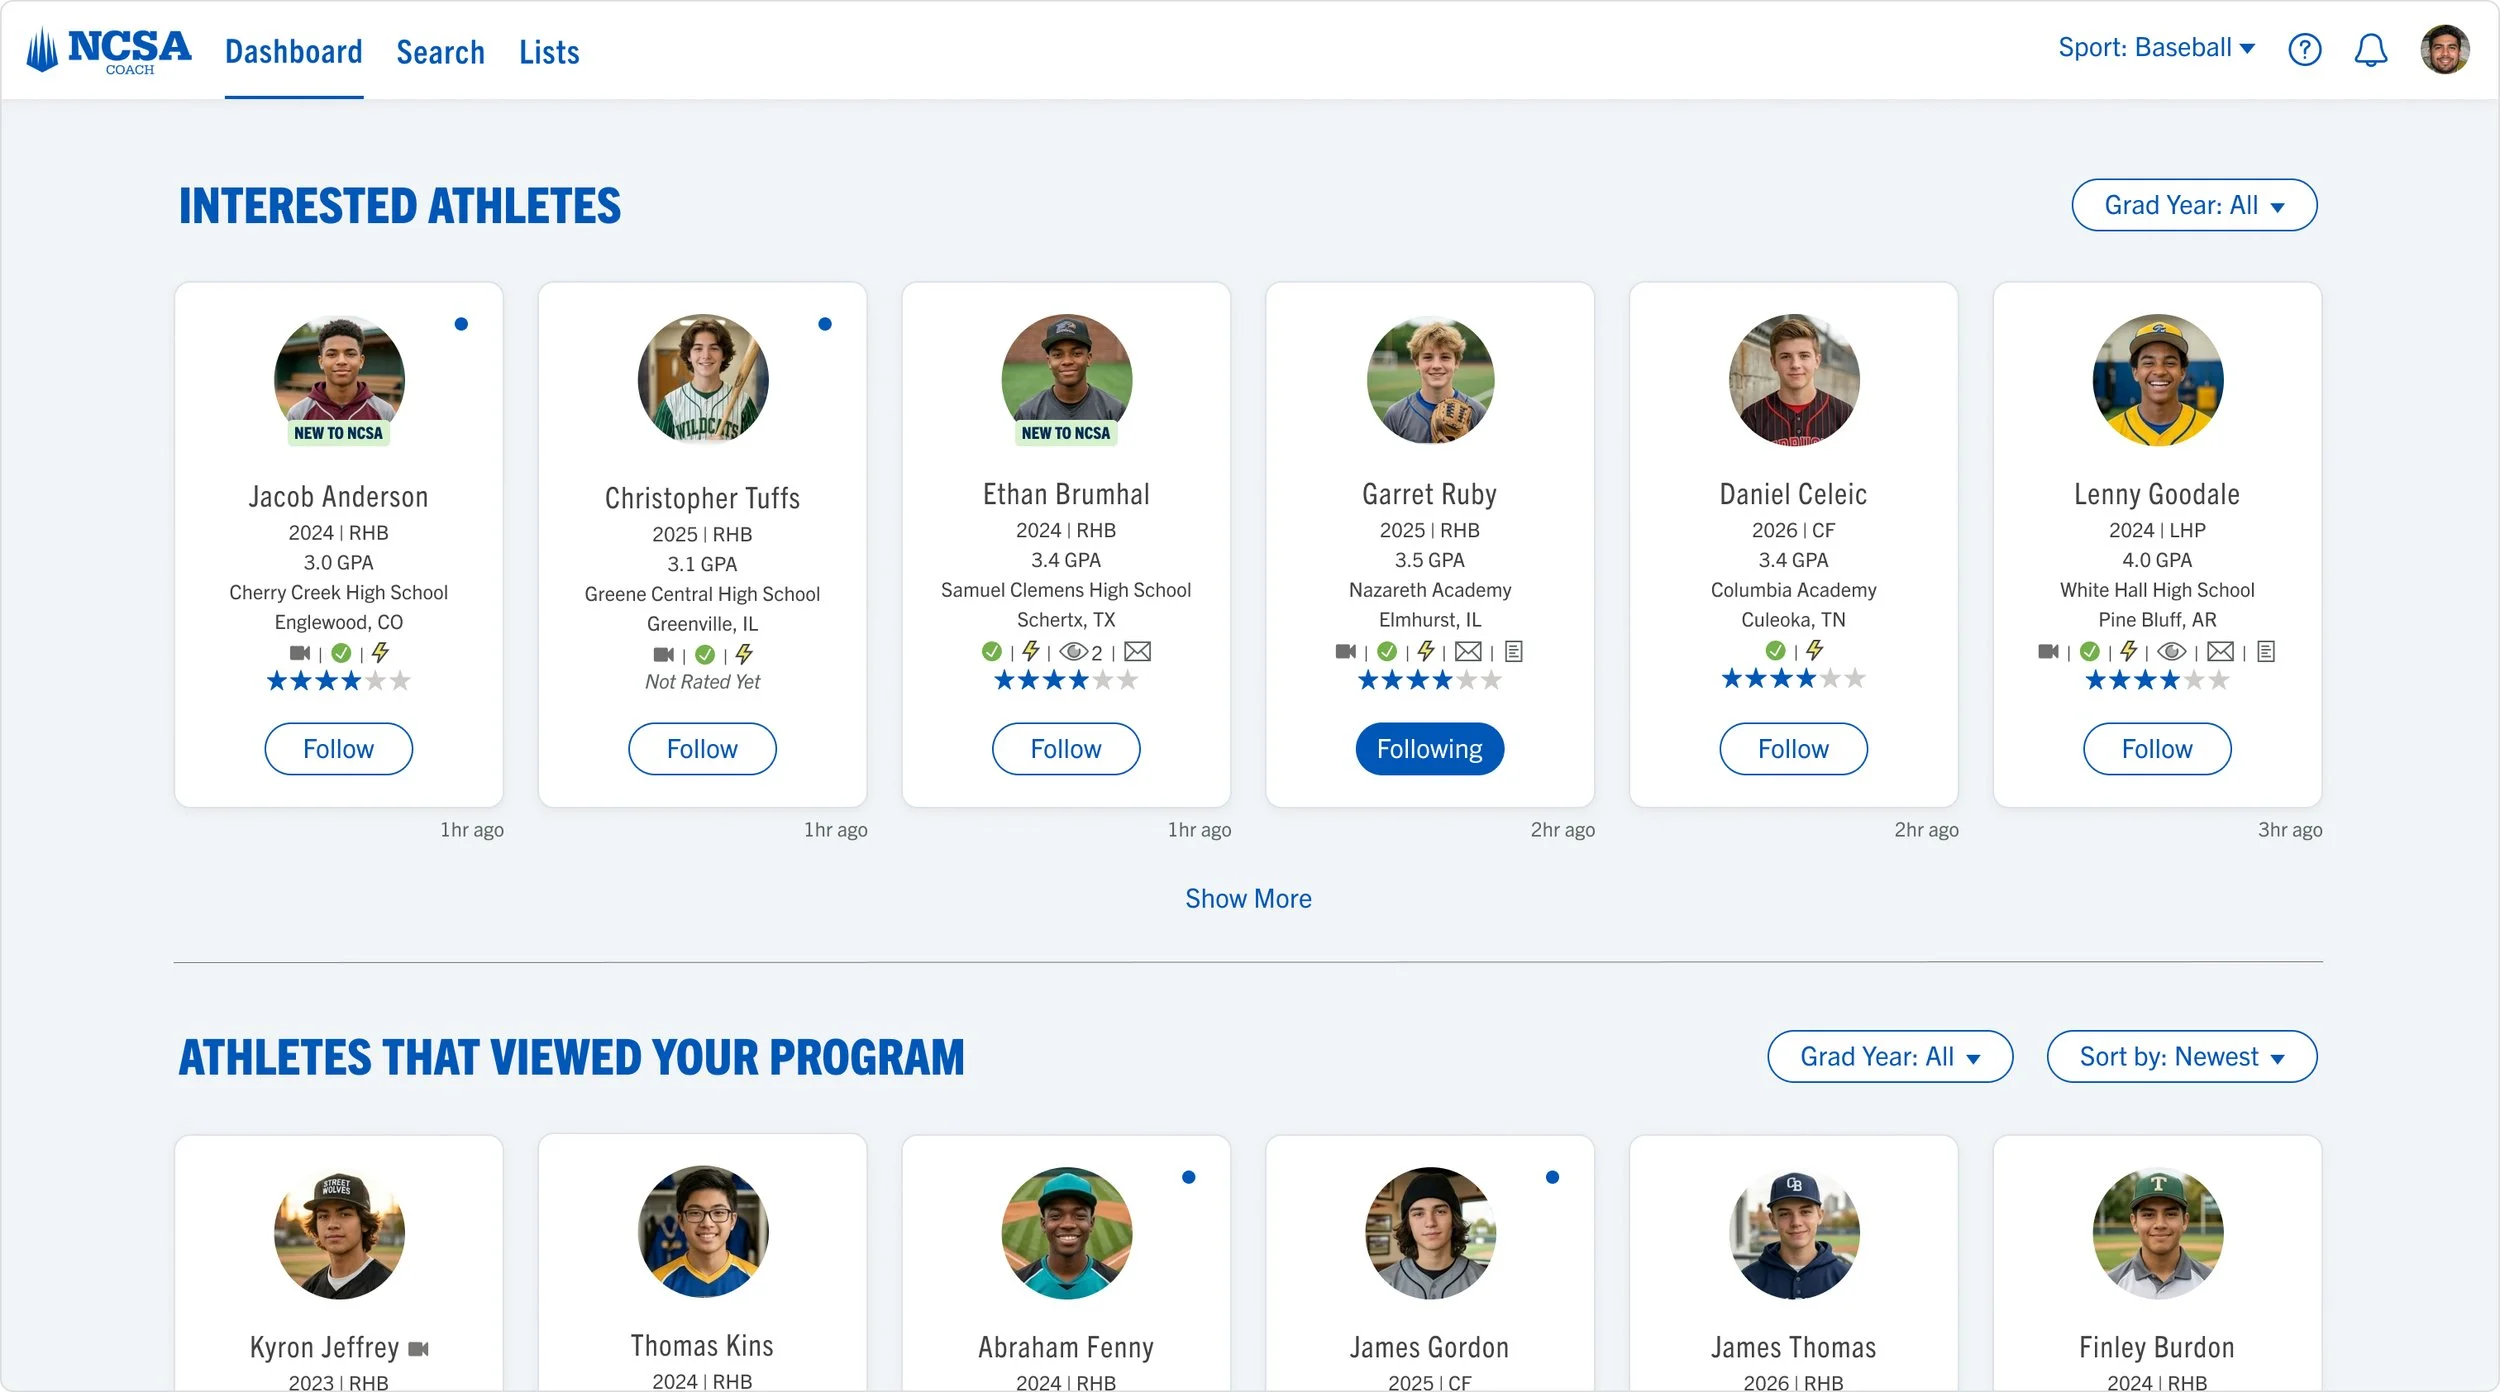Expand Grad Year filter for Interested Athletes
The width and height of the screenshot is (2500, 1392).
pos(2194,205)
